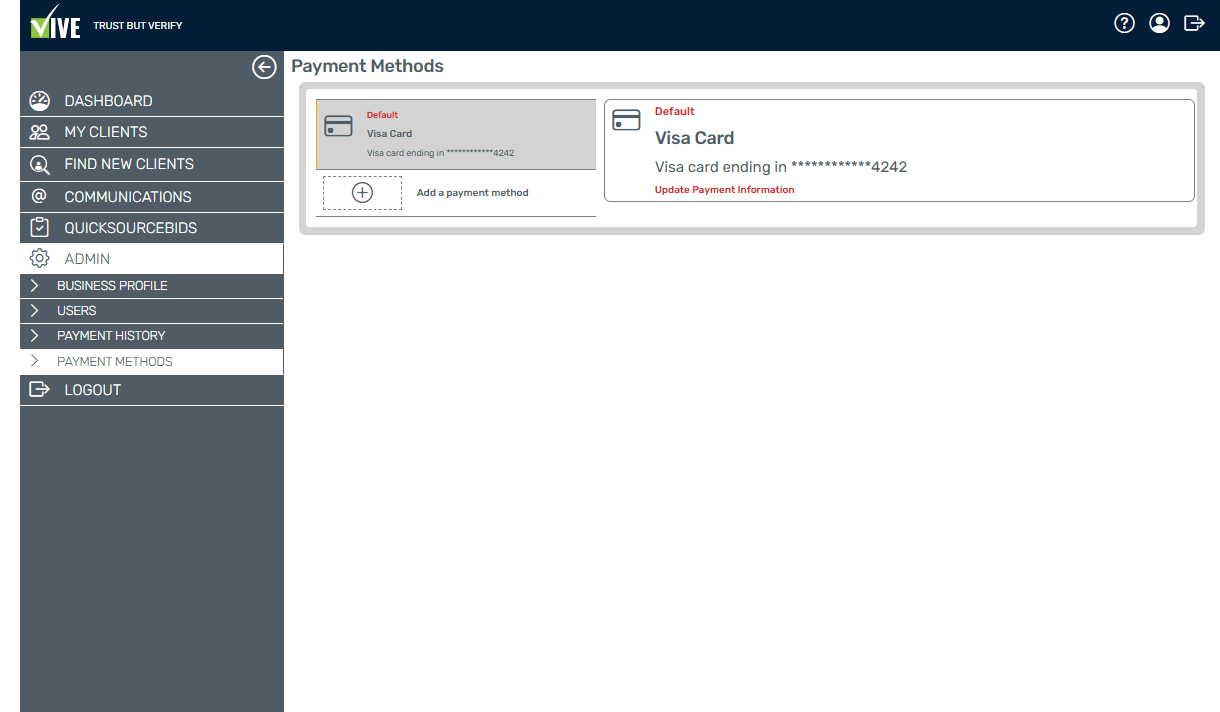
Task: Click the Communications at-sign icon
Action: [40, 196]
